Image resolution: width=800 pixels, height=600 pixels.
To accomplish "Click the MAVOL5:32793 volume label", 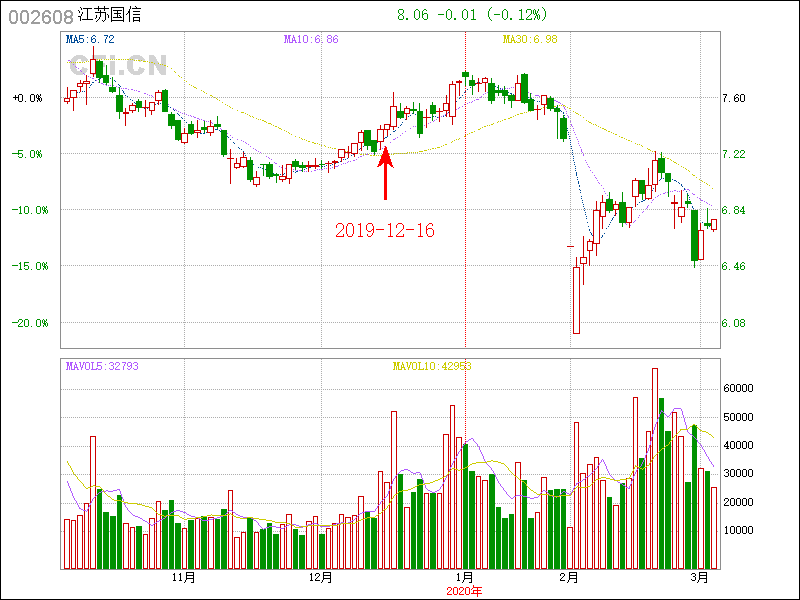I will pos(102,366).
